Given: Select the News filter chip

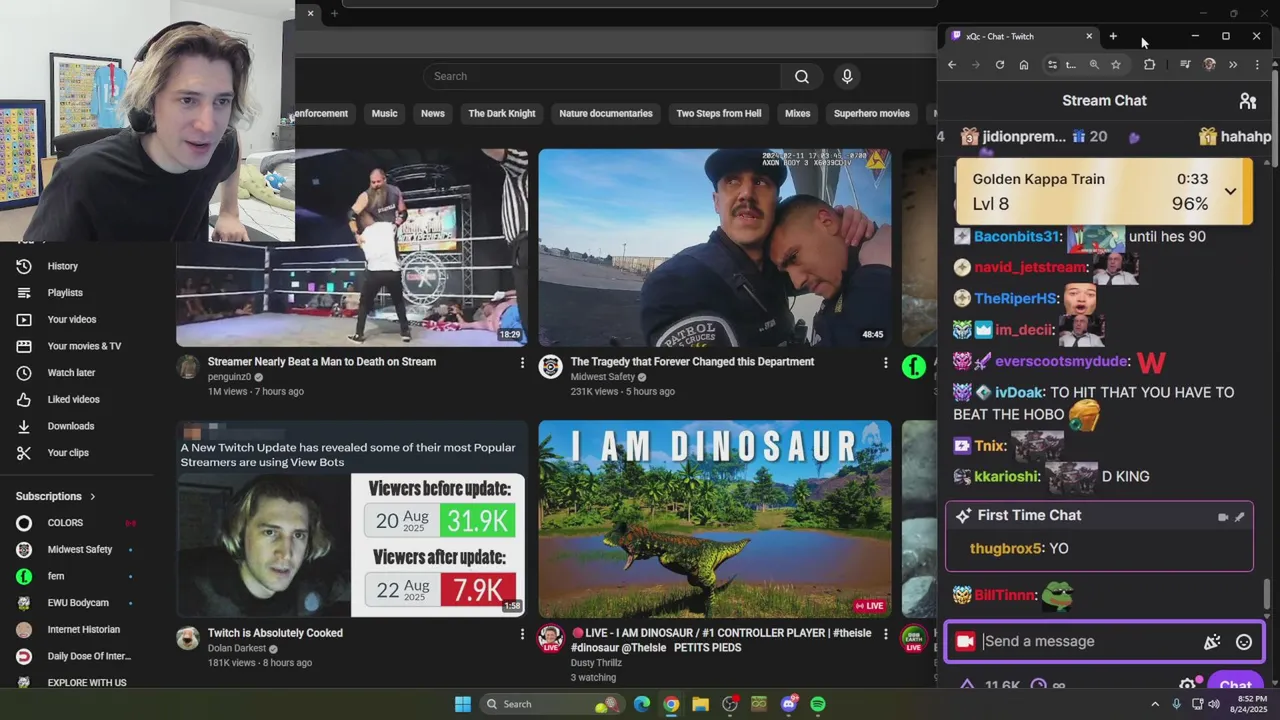Looking at the screenshot, I should pos(433,114).
